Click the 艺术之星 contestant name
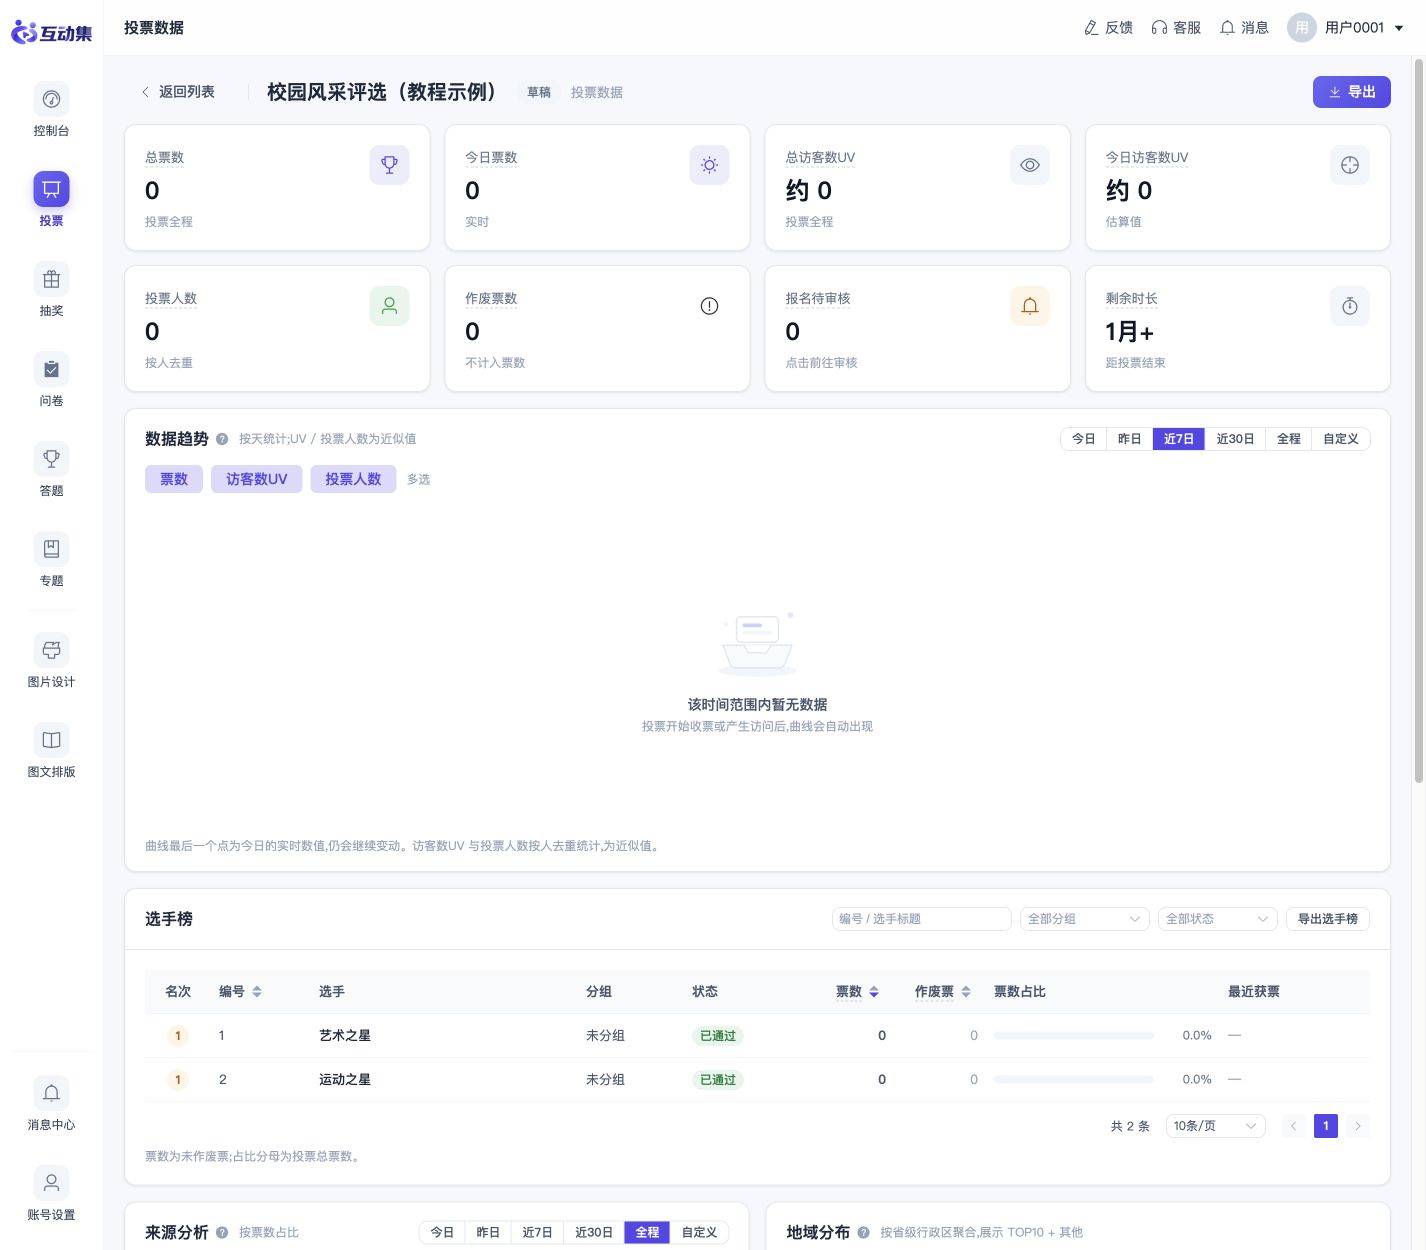 (x=345, y=1036)
